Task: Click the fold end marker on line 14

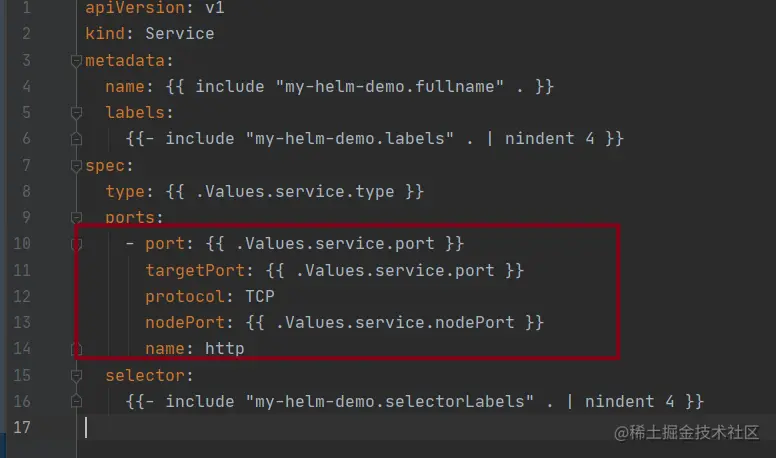Action: pos(77,349)
